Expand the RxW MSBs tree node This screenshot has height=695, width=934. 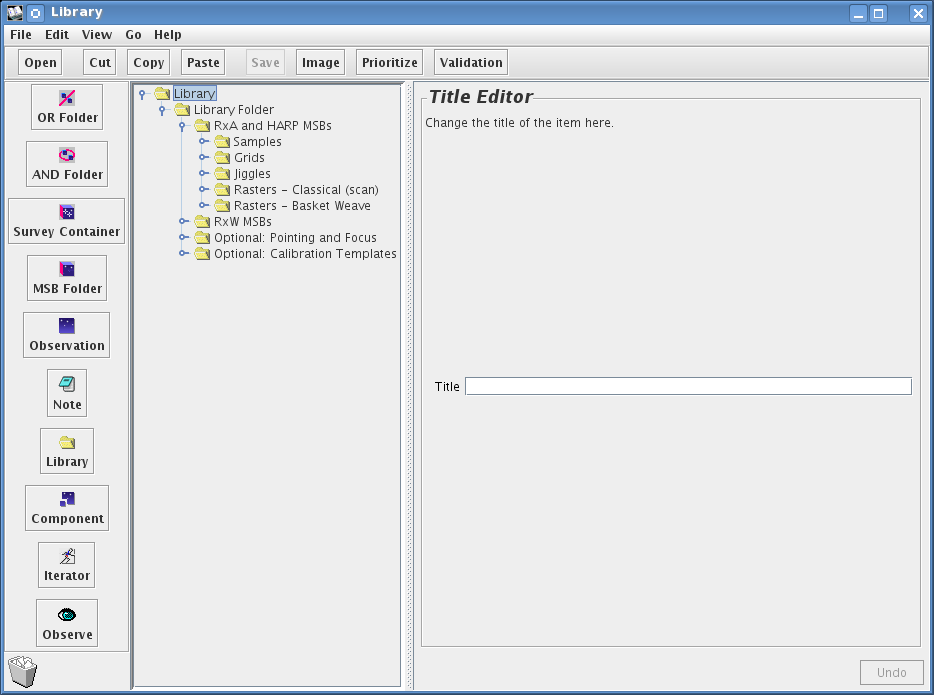(x=183, y=222)
